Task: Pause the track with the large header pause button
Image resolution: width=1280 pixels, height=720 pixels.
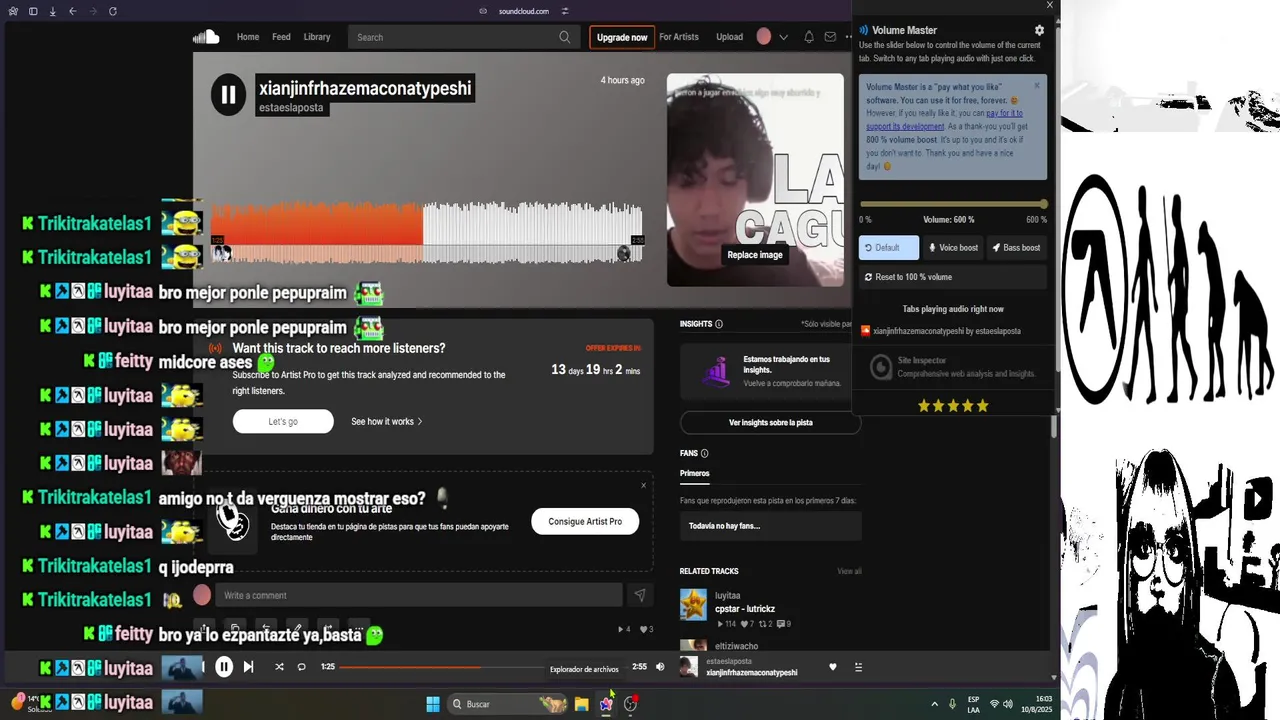Action: (228, 95)
